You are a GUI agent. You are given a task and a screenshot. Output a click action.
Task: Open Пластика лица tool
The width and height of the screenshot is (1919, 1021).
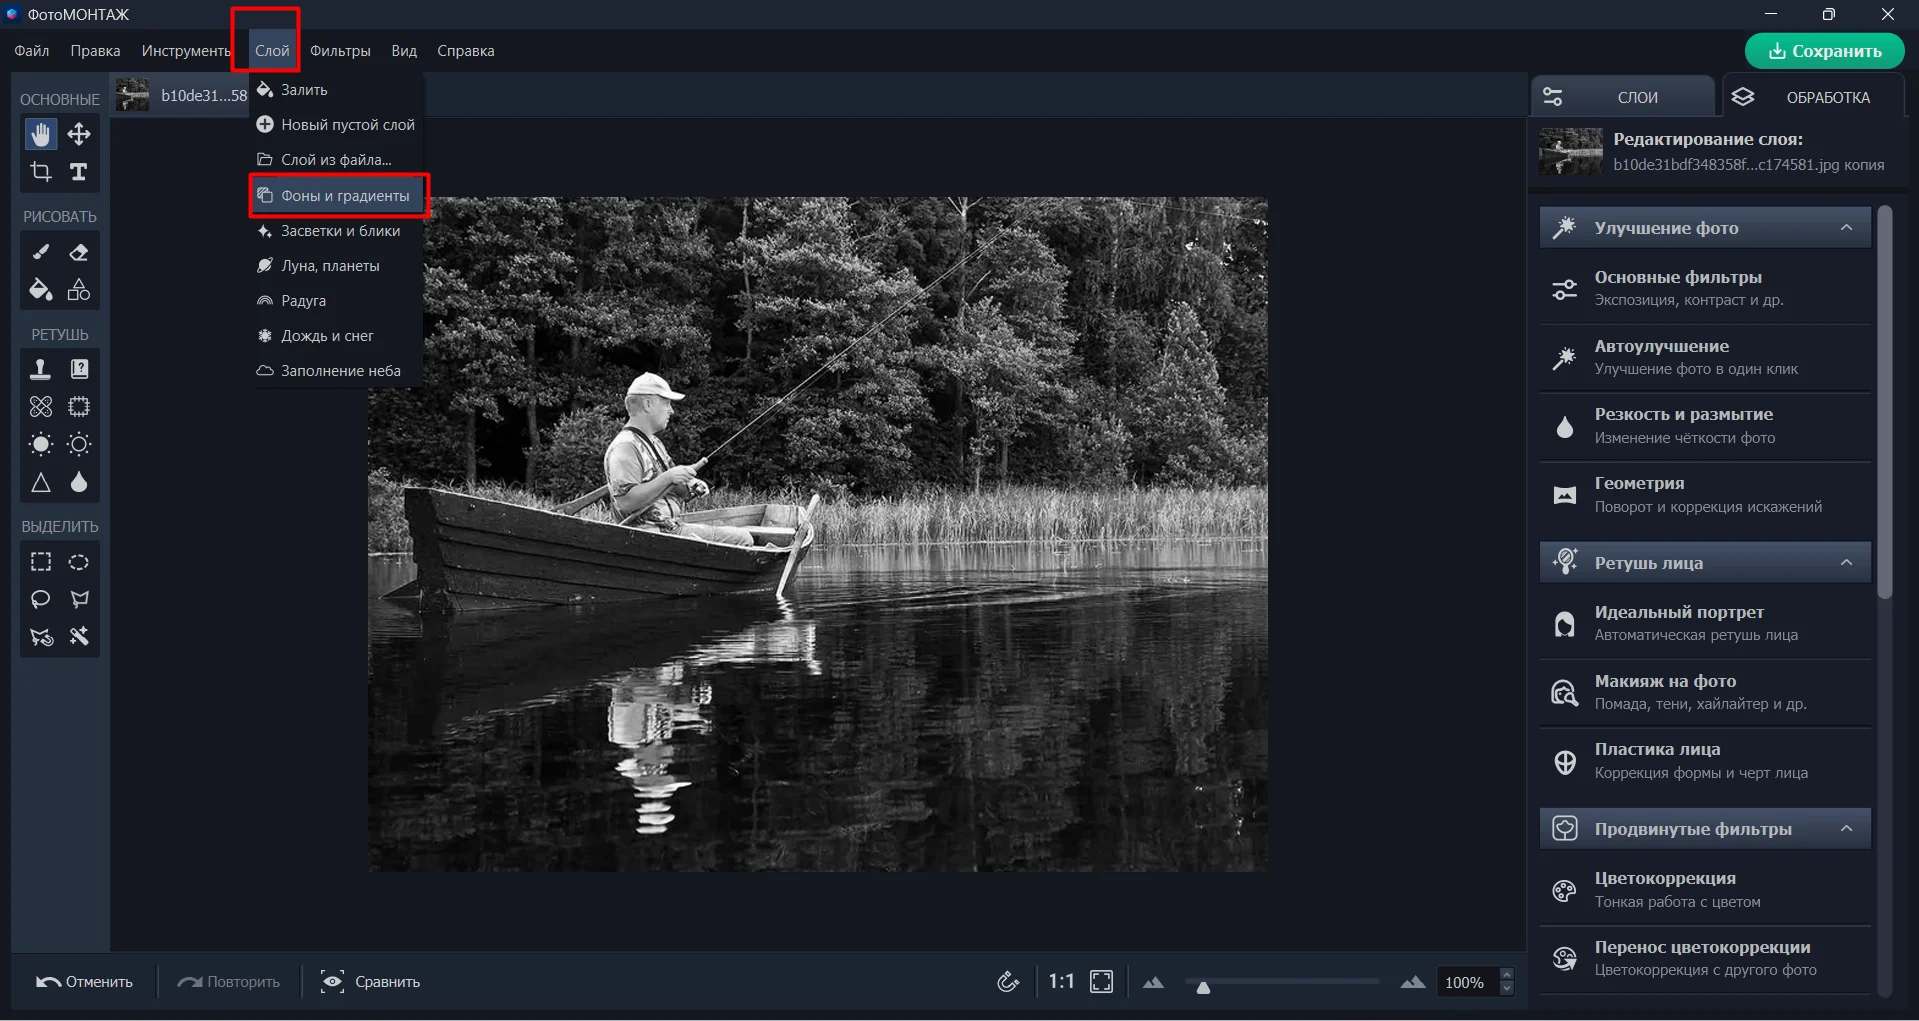pyautogui.click(x=1705, y=761)
